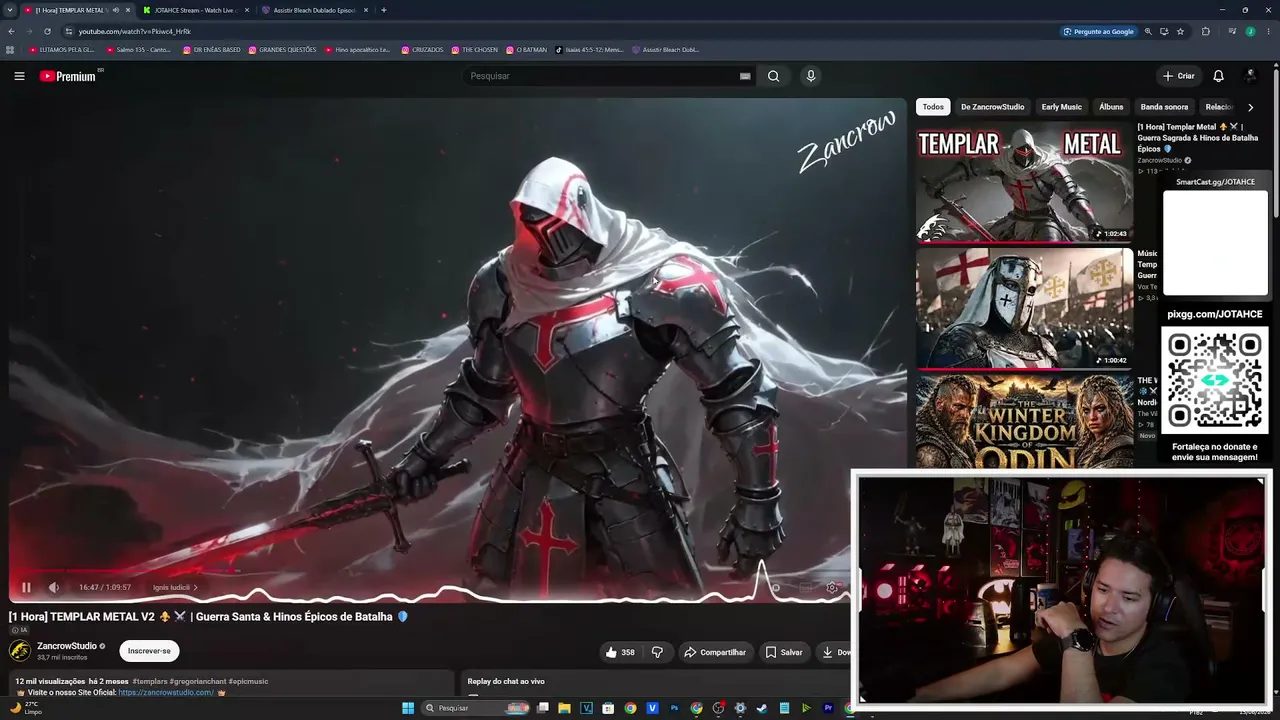This screenshot has width=1280, height=720.
Task: Switch to the JOTAHCE Stream browser tab
Action: coord(196,10)
